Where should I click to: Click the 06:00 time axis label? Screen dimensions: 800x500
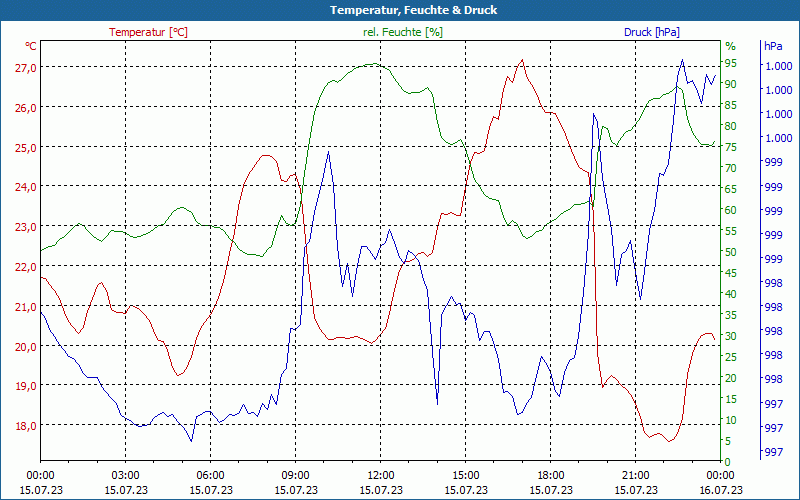(x=210, y=476)
